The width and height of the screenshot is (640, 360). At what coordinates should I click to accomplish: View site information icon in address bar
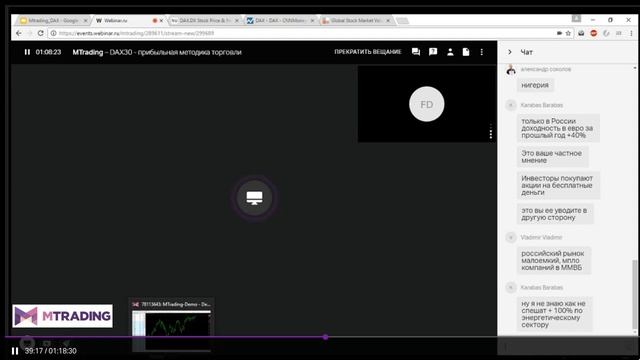53,33
